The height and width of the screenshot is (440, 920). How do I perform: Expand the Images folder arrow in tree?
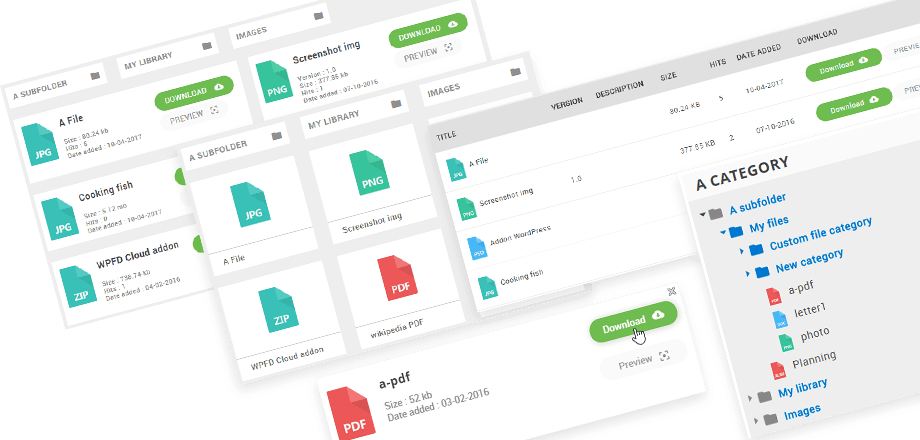pyautogui.click(x=756, y=419)
